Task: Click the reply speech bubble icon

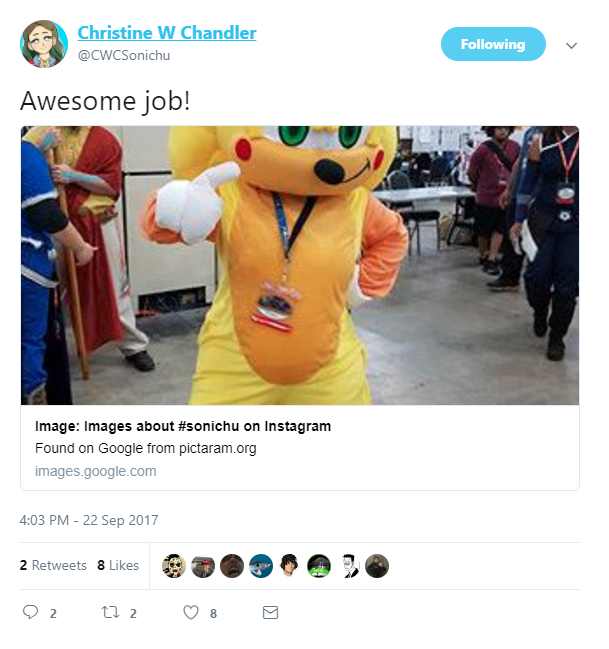Action: (x=30, y=612)
